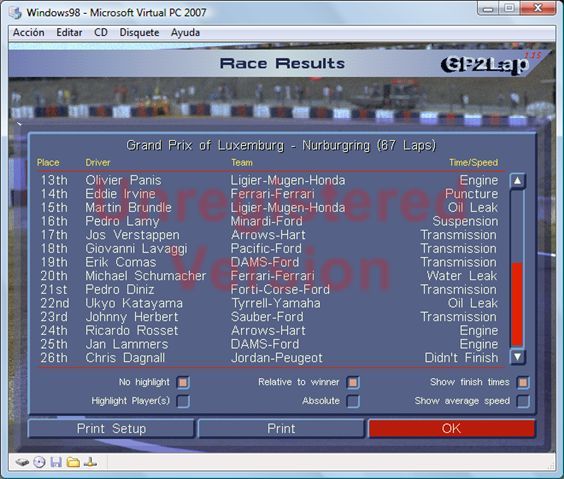Select the Olivier Panis row
This screenshot has height=479, width=564.
coord(269,180)
